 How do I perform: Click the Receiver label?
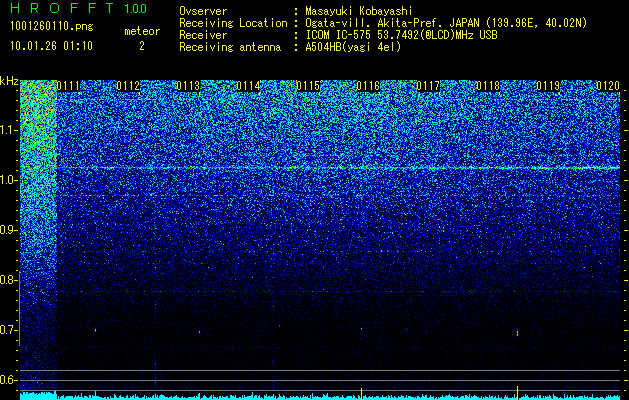pos(203,35)
